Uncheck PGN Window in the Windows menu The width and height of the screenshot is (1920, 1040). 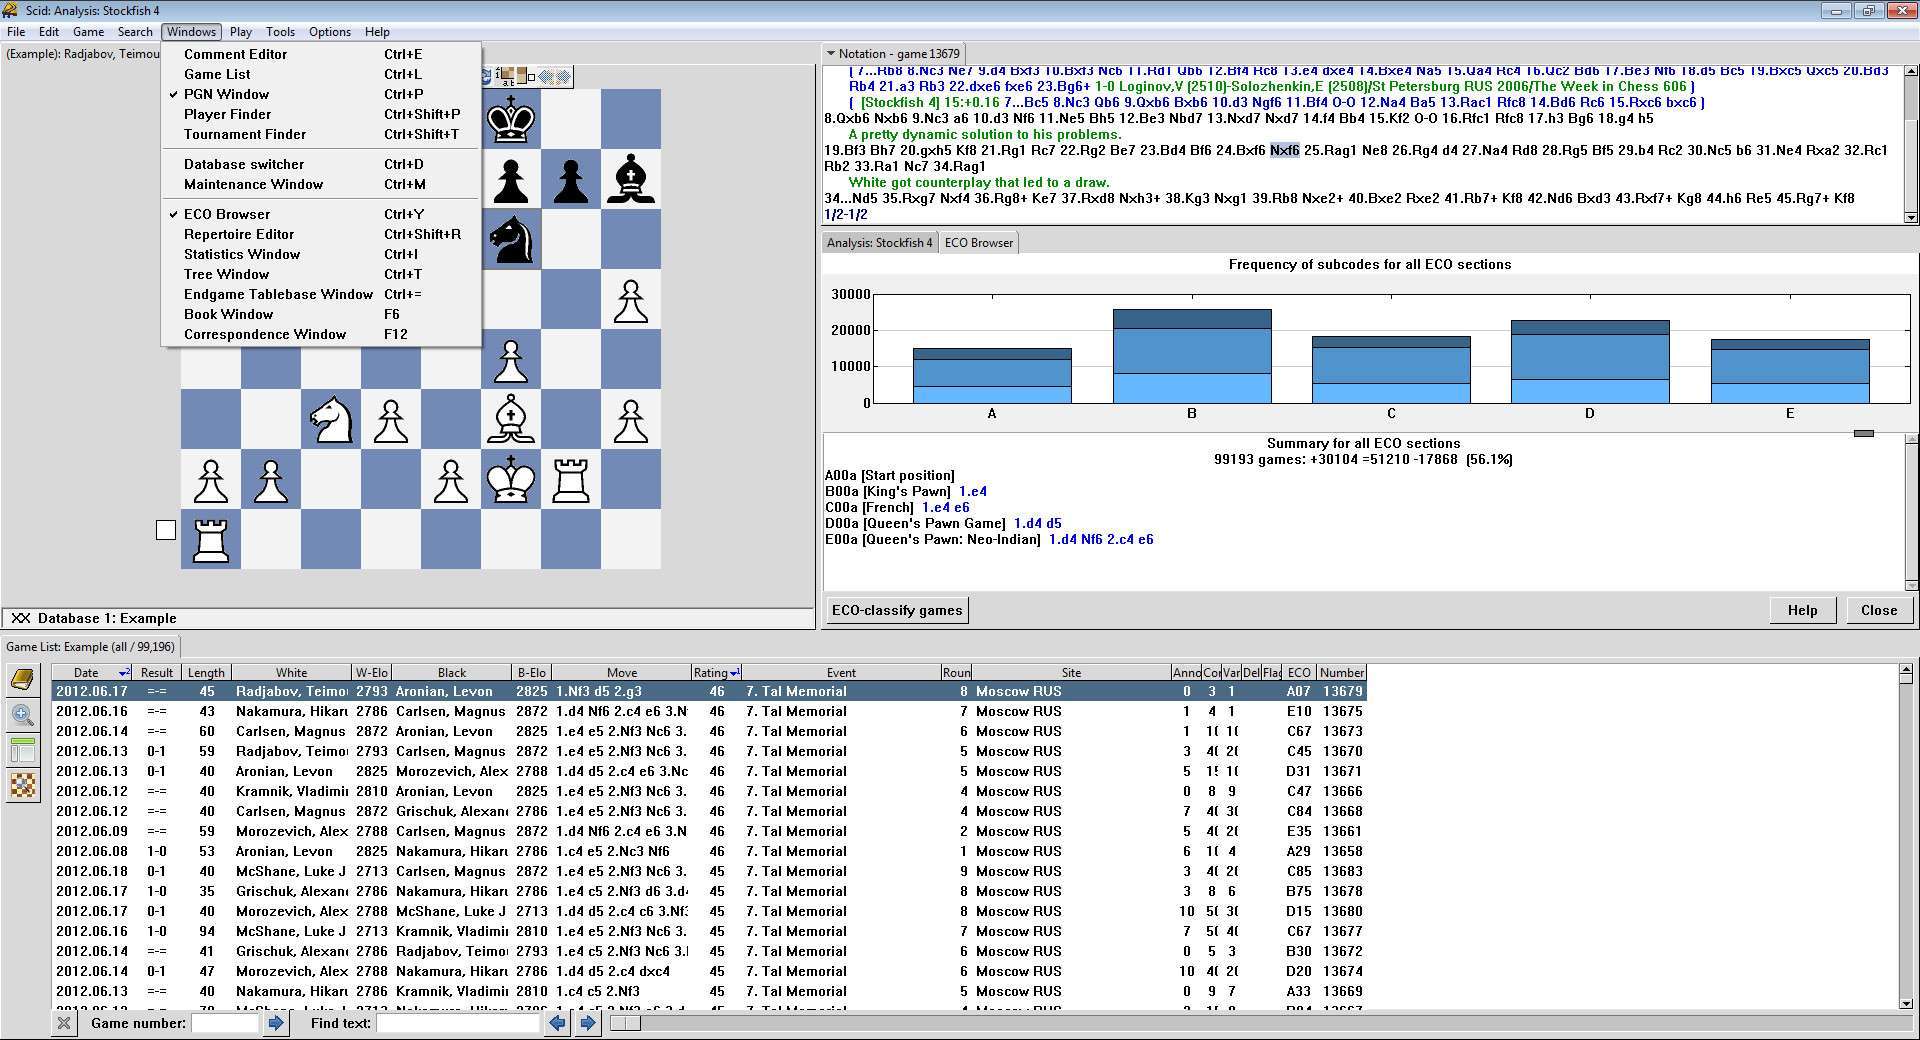pos(226,94)
